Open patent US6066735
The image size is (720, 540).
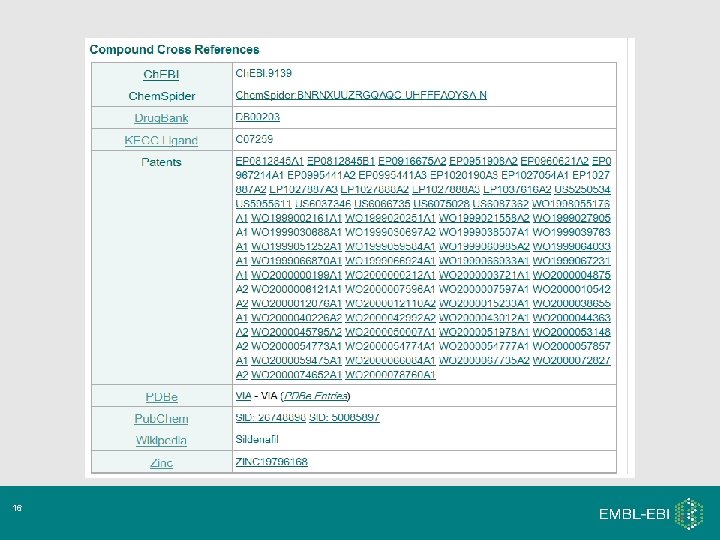(x=382, y=203)
